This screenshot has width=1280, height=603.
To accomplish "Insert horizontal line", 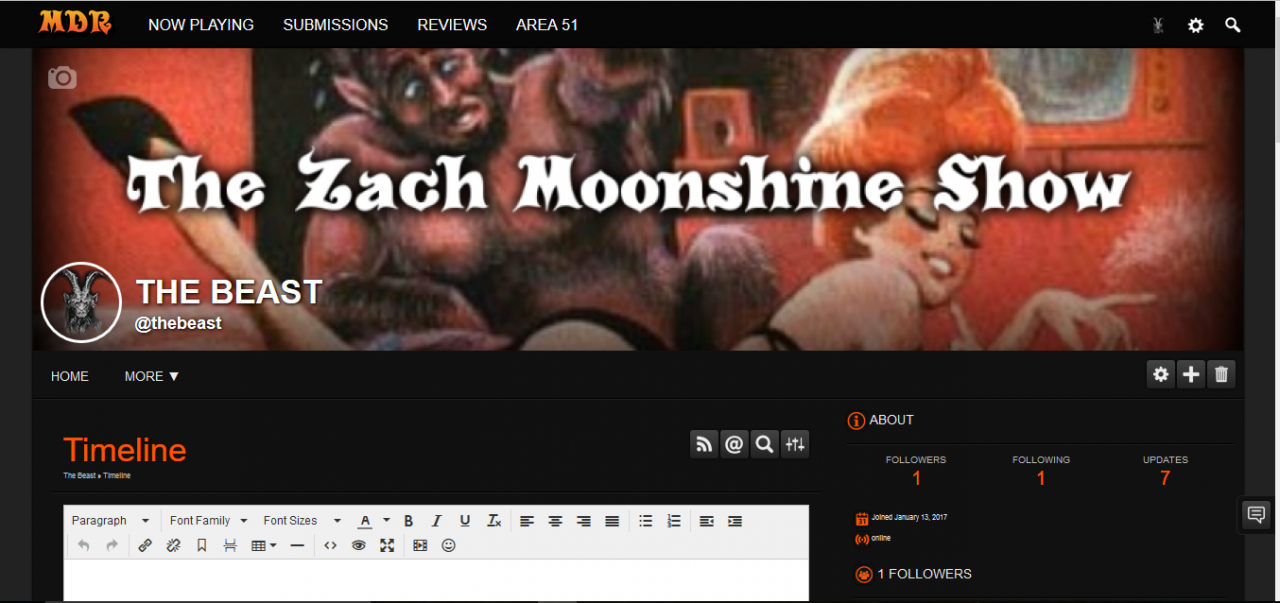I will [297, 546].
